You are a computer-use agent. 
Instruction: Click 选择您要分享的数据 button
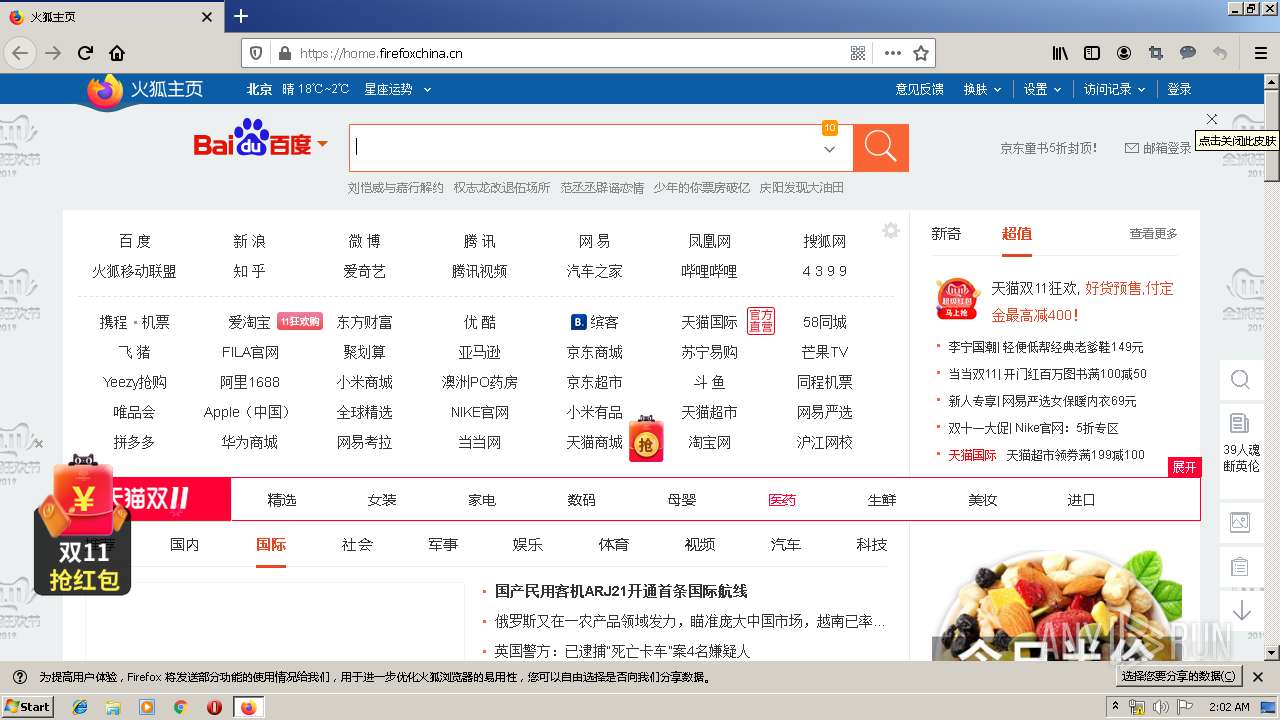point(1180,677)
